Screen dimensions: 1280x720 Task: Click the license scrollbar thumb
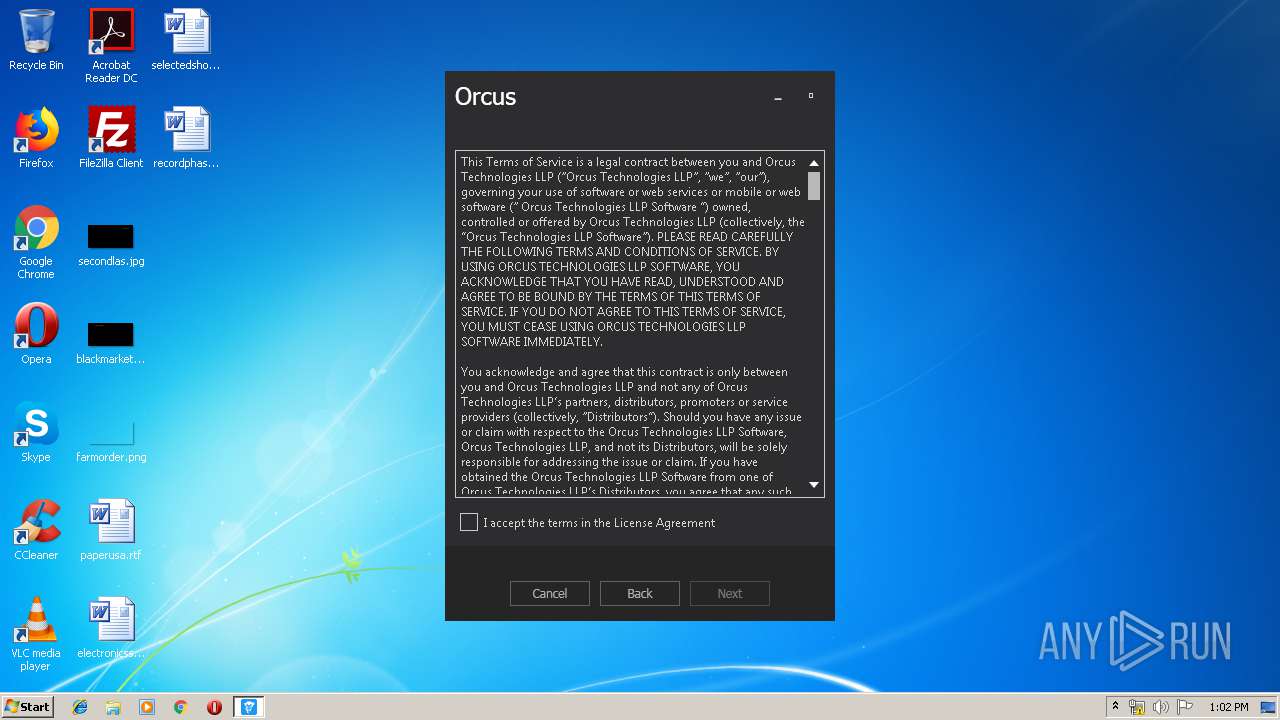tap(814, 186)
